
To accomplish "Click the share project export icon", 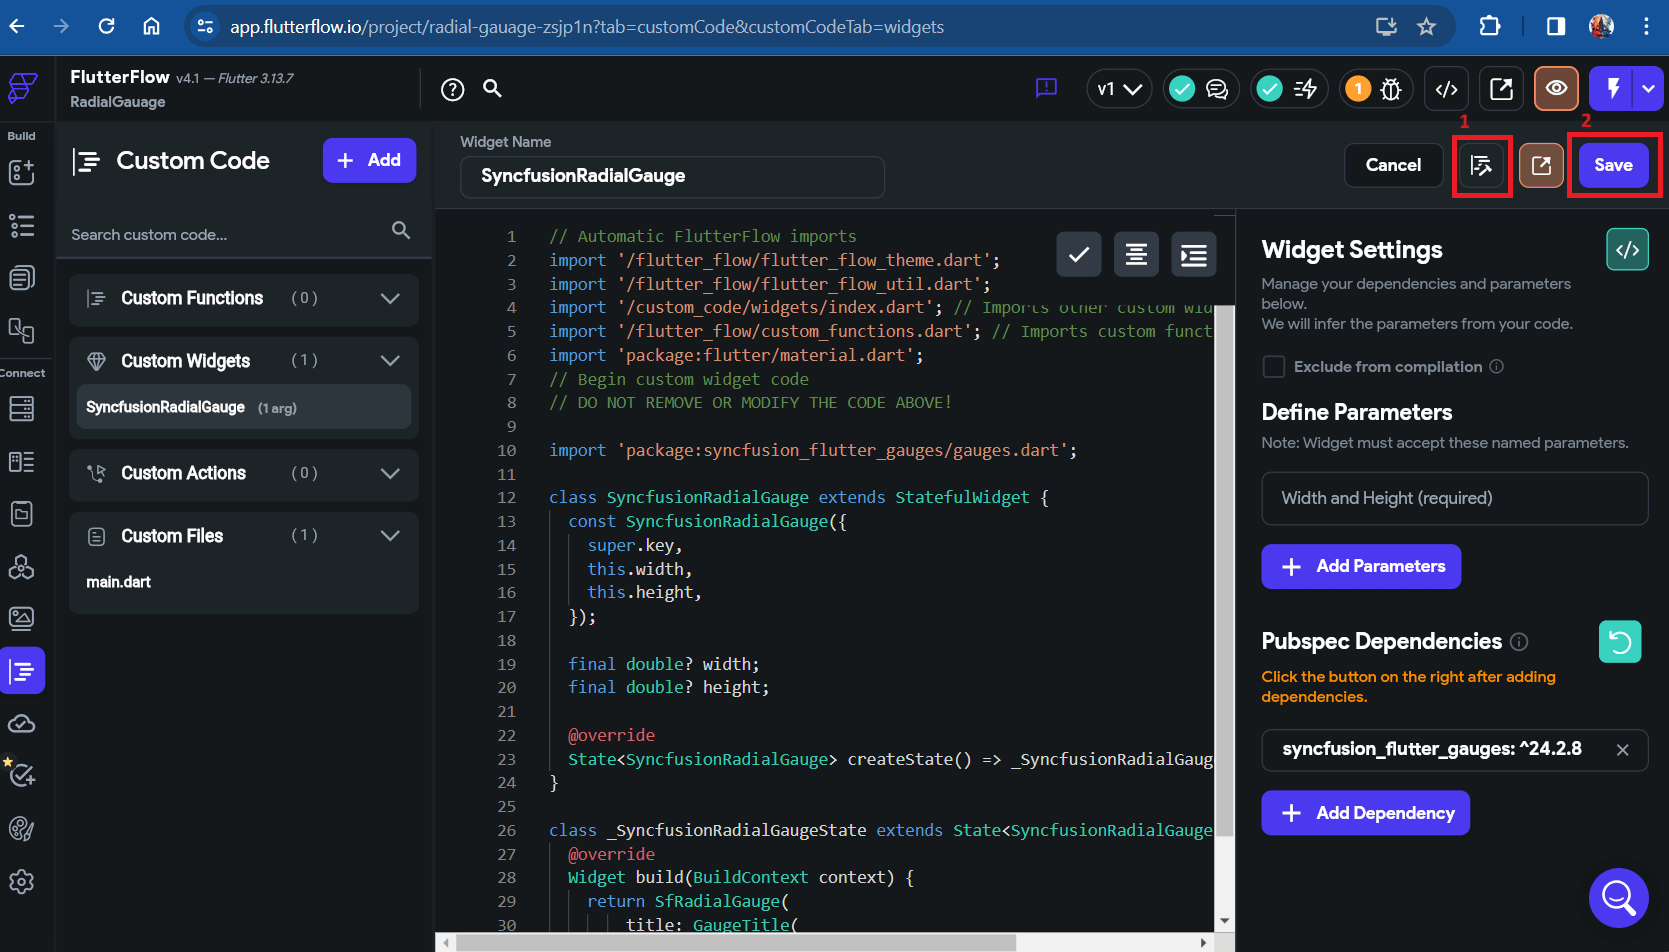I will (1501, 89).
